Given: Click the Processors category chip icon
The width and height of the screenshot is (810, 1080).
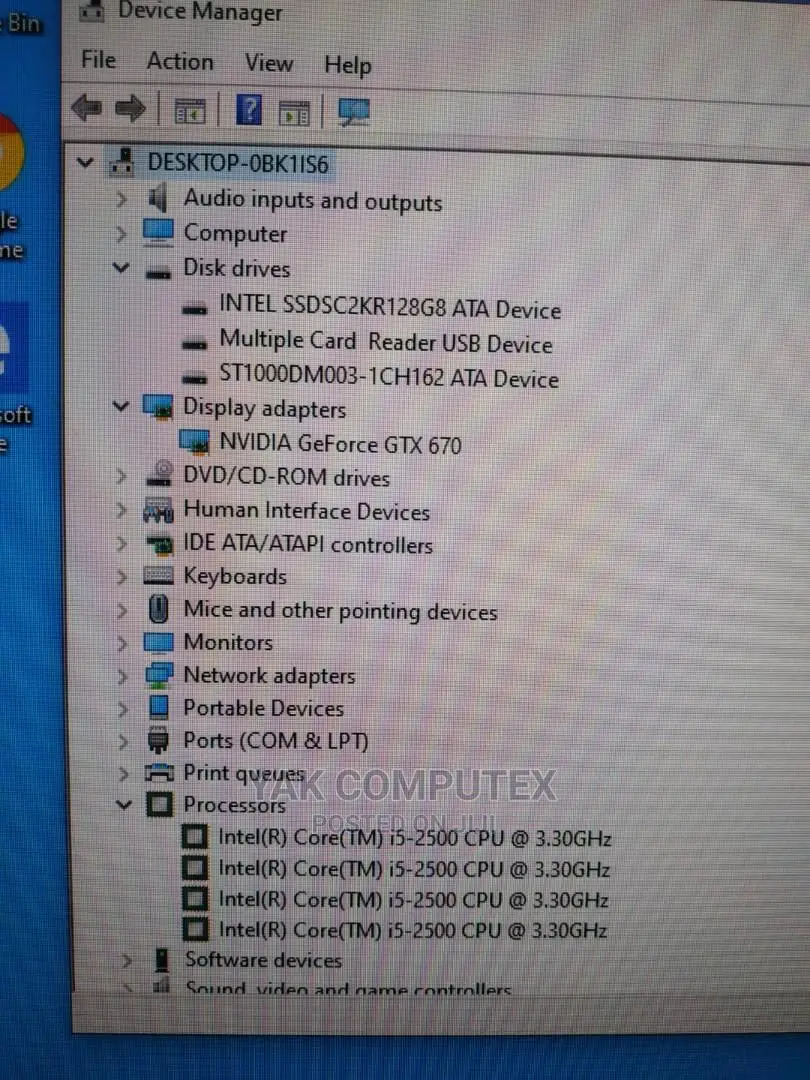Looking at the screenshot, I should [x=160, y=804].
